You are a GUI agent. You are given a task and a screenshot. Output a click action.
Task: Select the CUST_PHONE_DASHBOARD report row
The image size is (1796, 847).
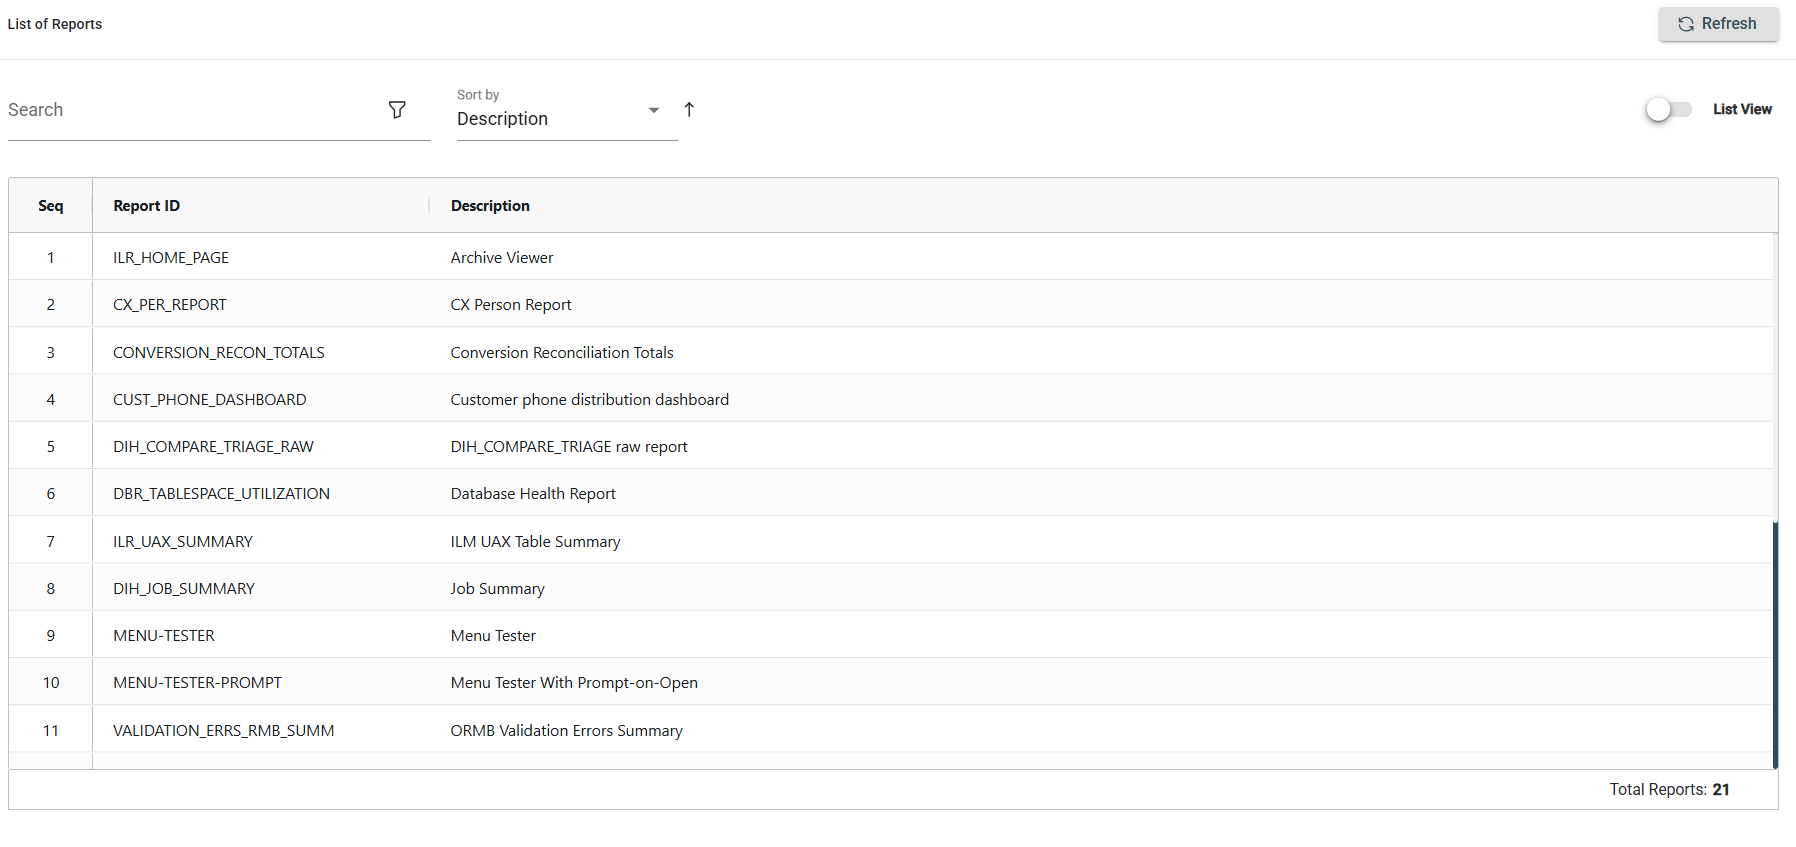[x=210, y=400]
